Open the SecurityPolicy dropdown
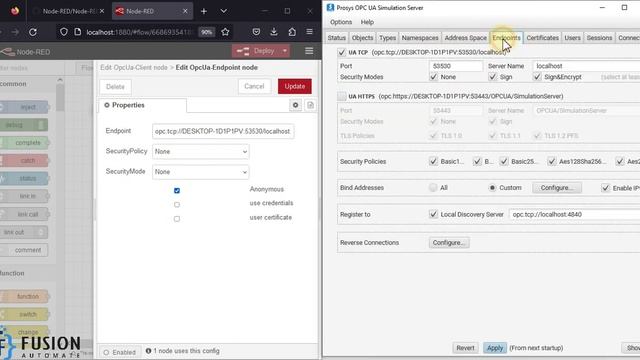Screen dimensions: 640x360 point(200,151)
